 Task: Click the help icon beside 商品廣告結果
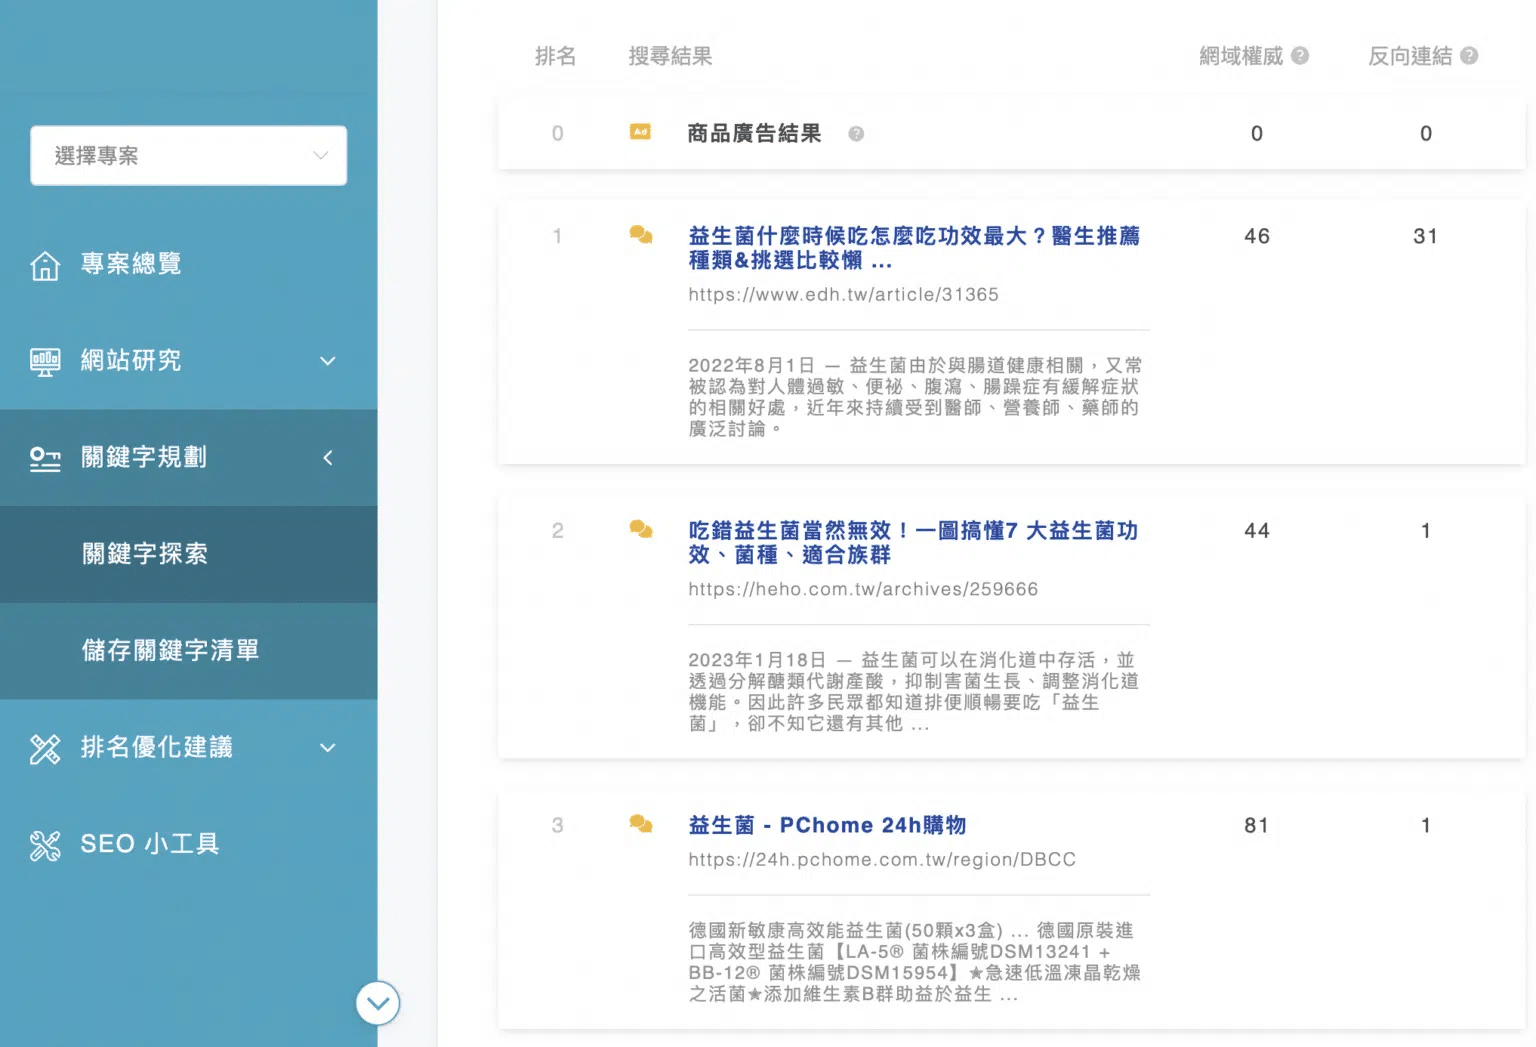coord(856,134)
